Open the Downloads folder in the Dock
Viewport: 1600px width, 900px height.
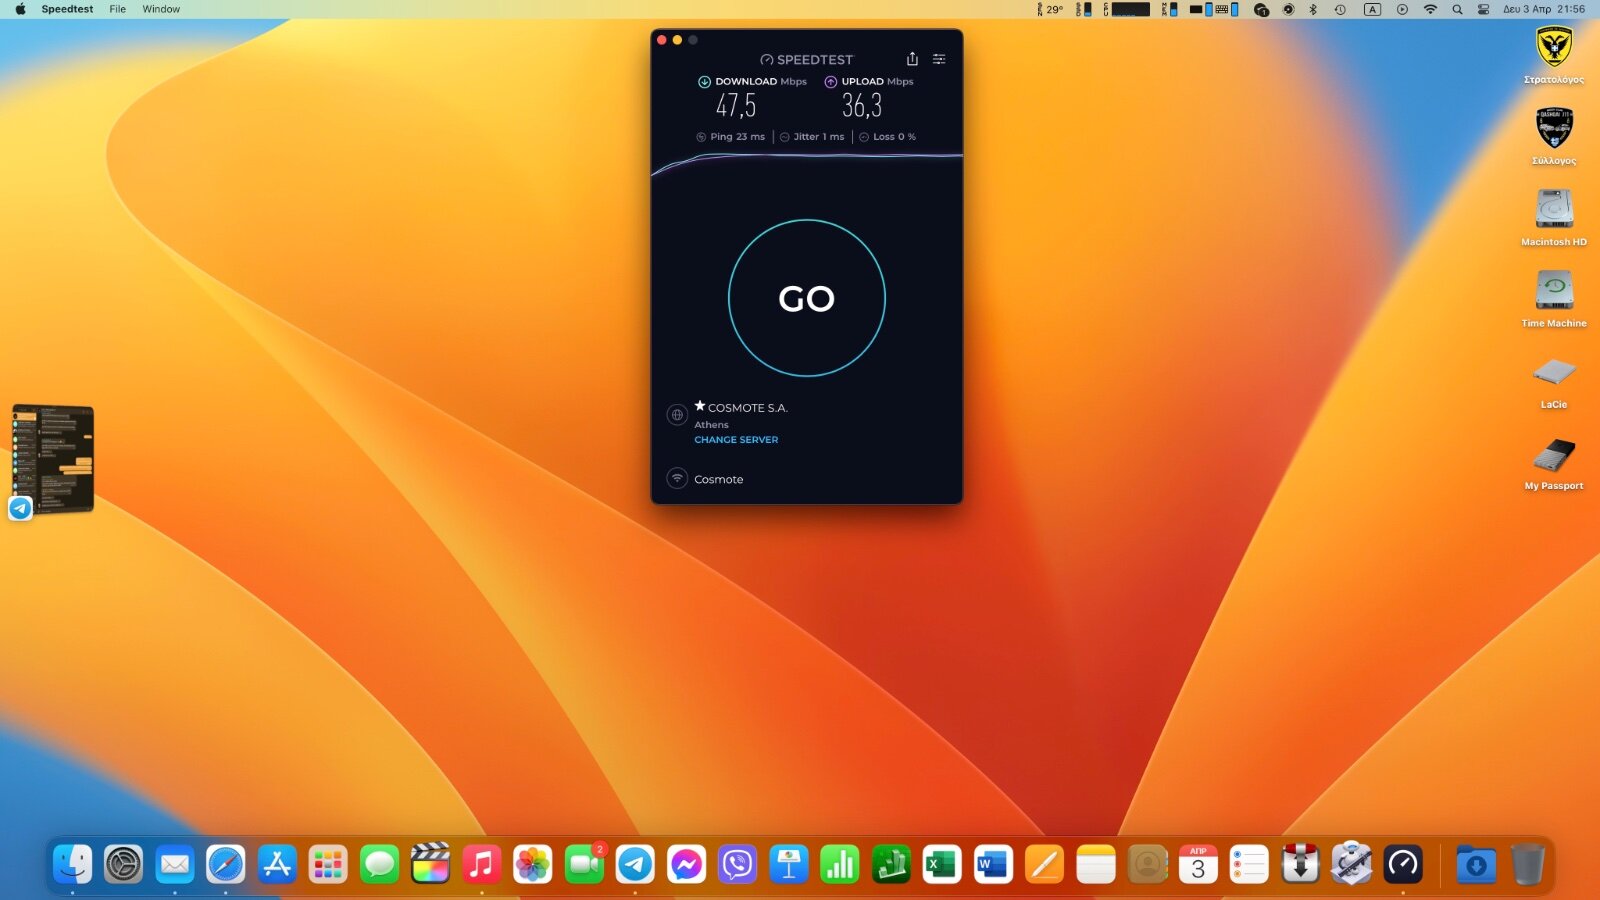[1476, 864]
